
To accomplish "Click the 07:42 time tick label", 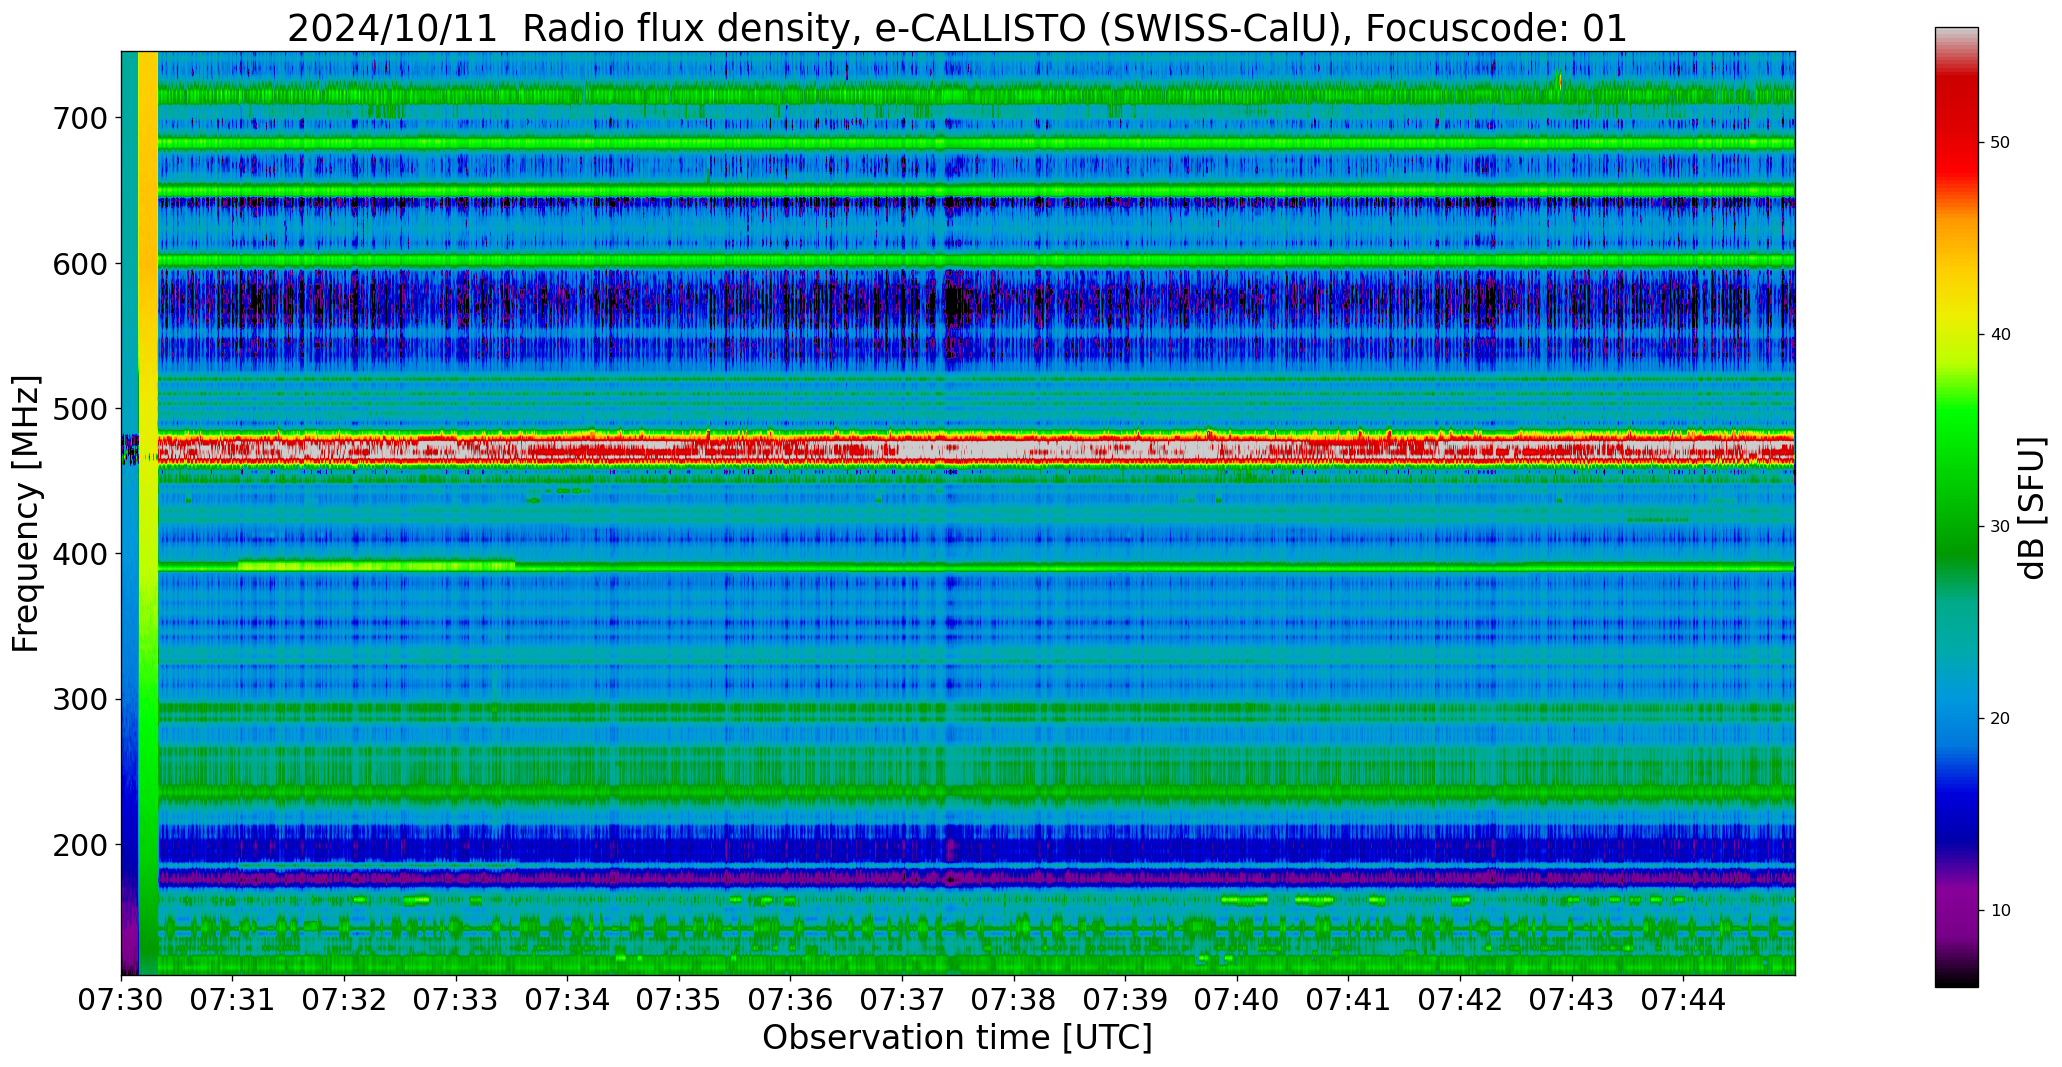I will click(x=1460, y=998).
